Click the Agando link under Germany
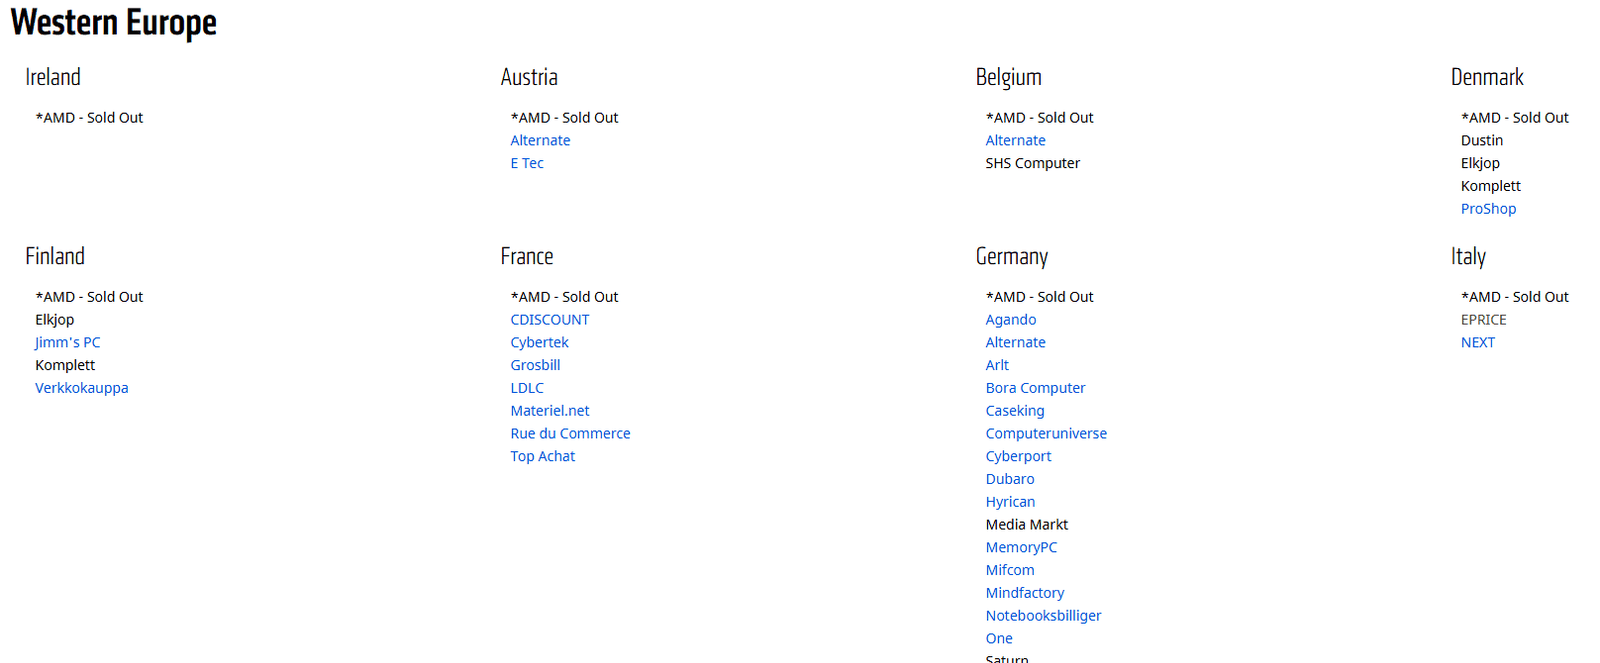Image resolution: width=1600 pixels, height=663 pixels. tap(1011, 320)
